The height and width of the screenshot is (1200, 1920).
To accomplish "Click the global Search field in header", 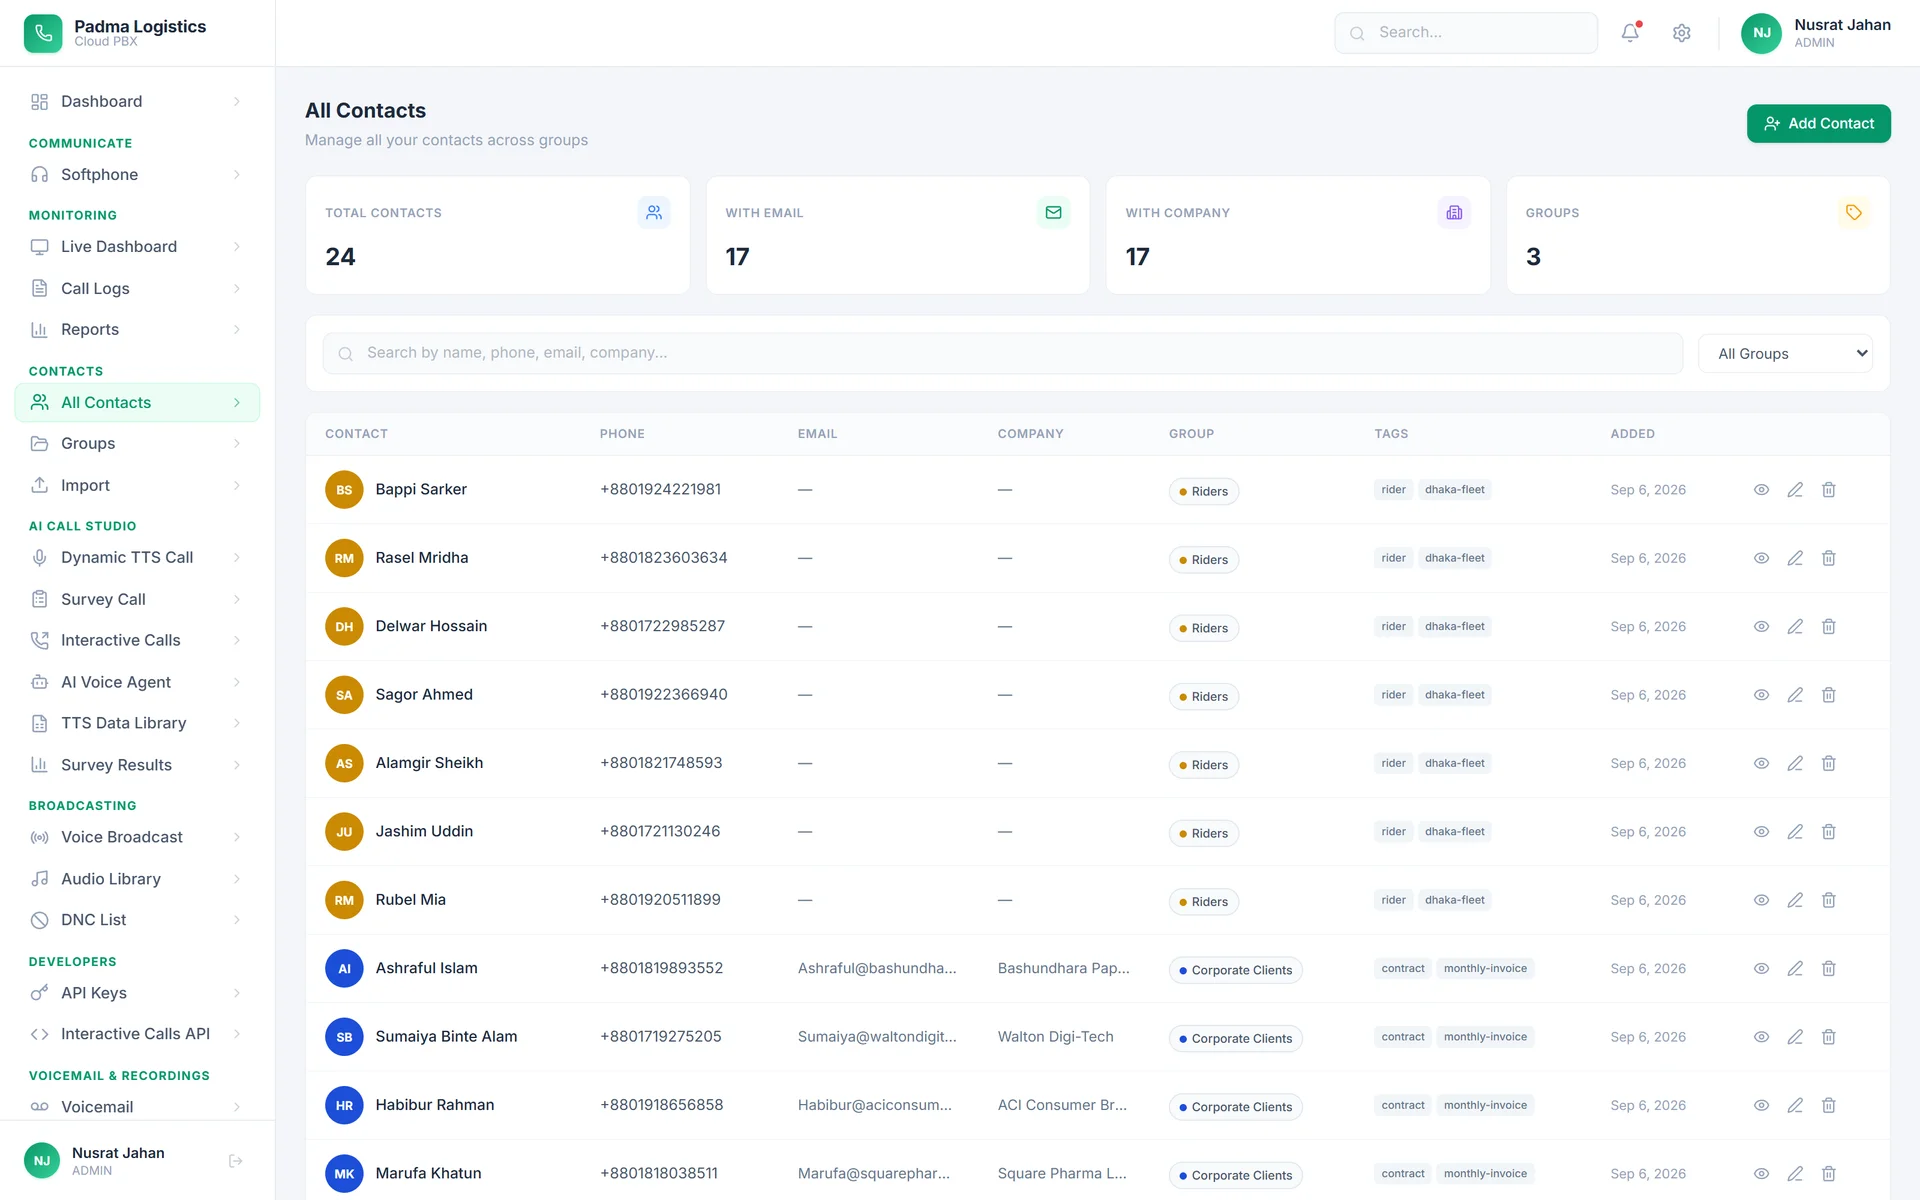I will pyautogui.click(x=1465, y=33).
